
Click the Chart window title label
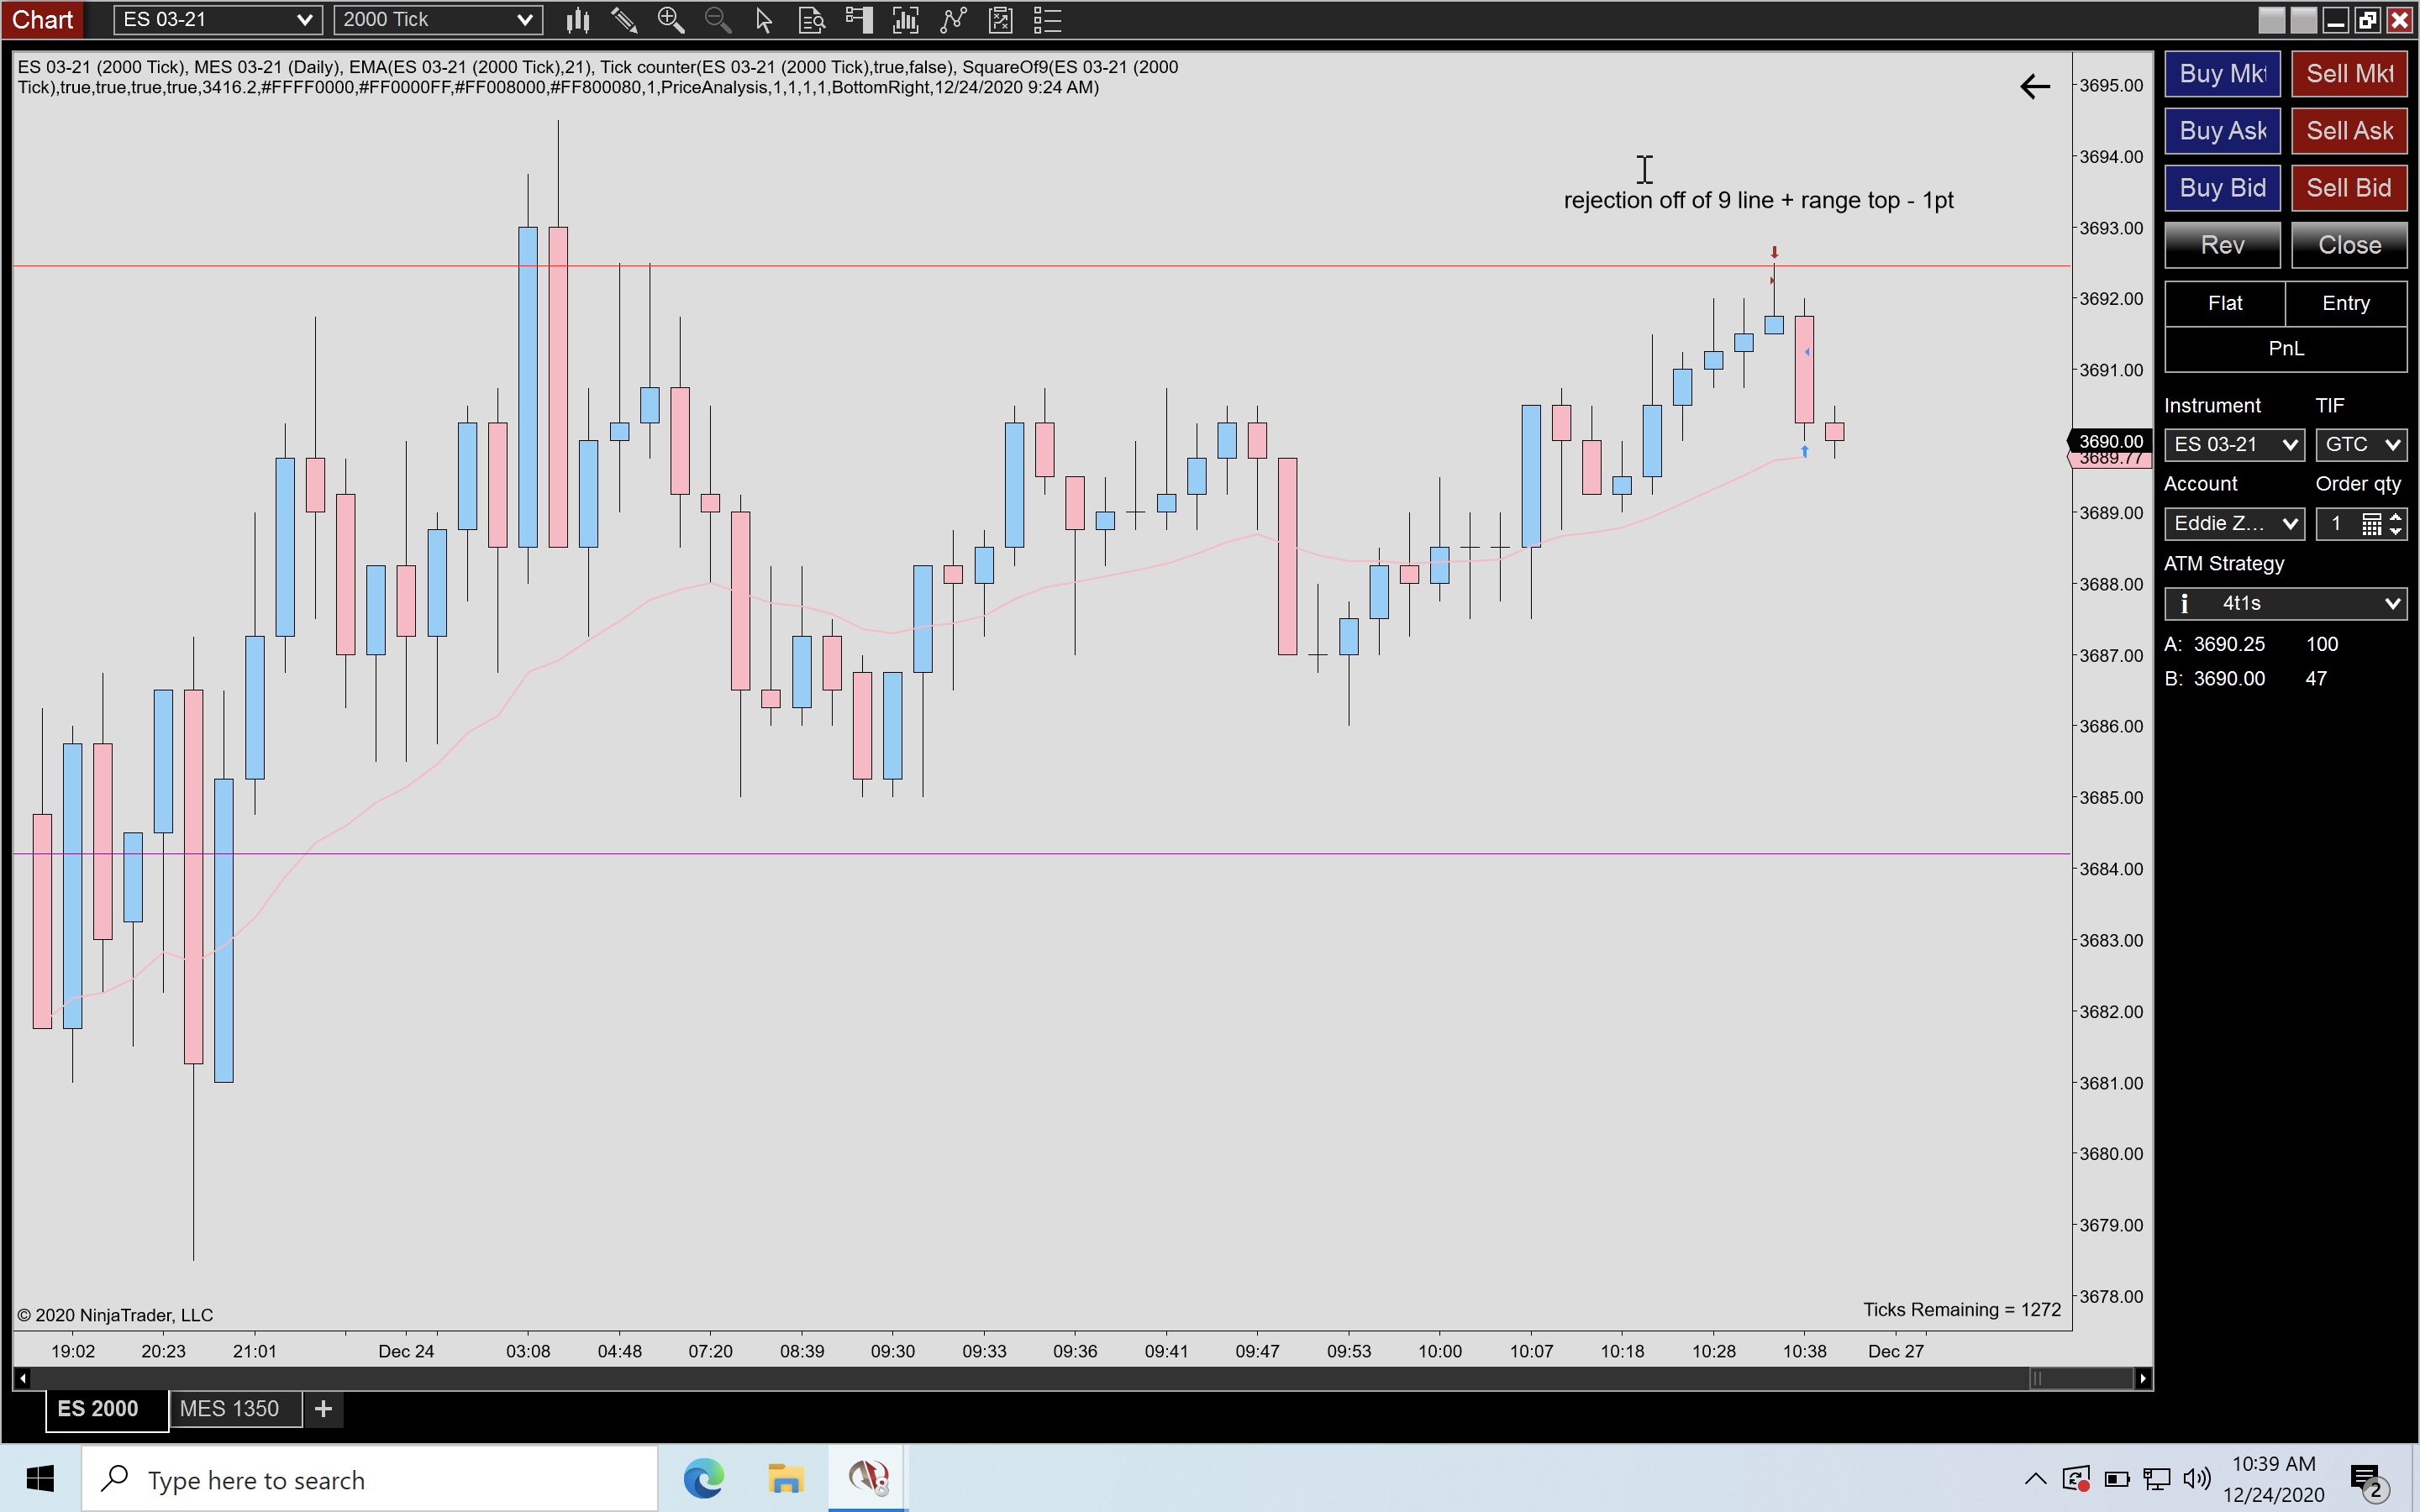42,20
